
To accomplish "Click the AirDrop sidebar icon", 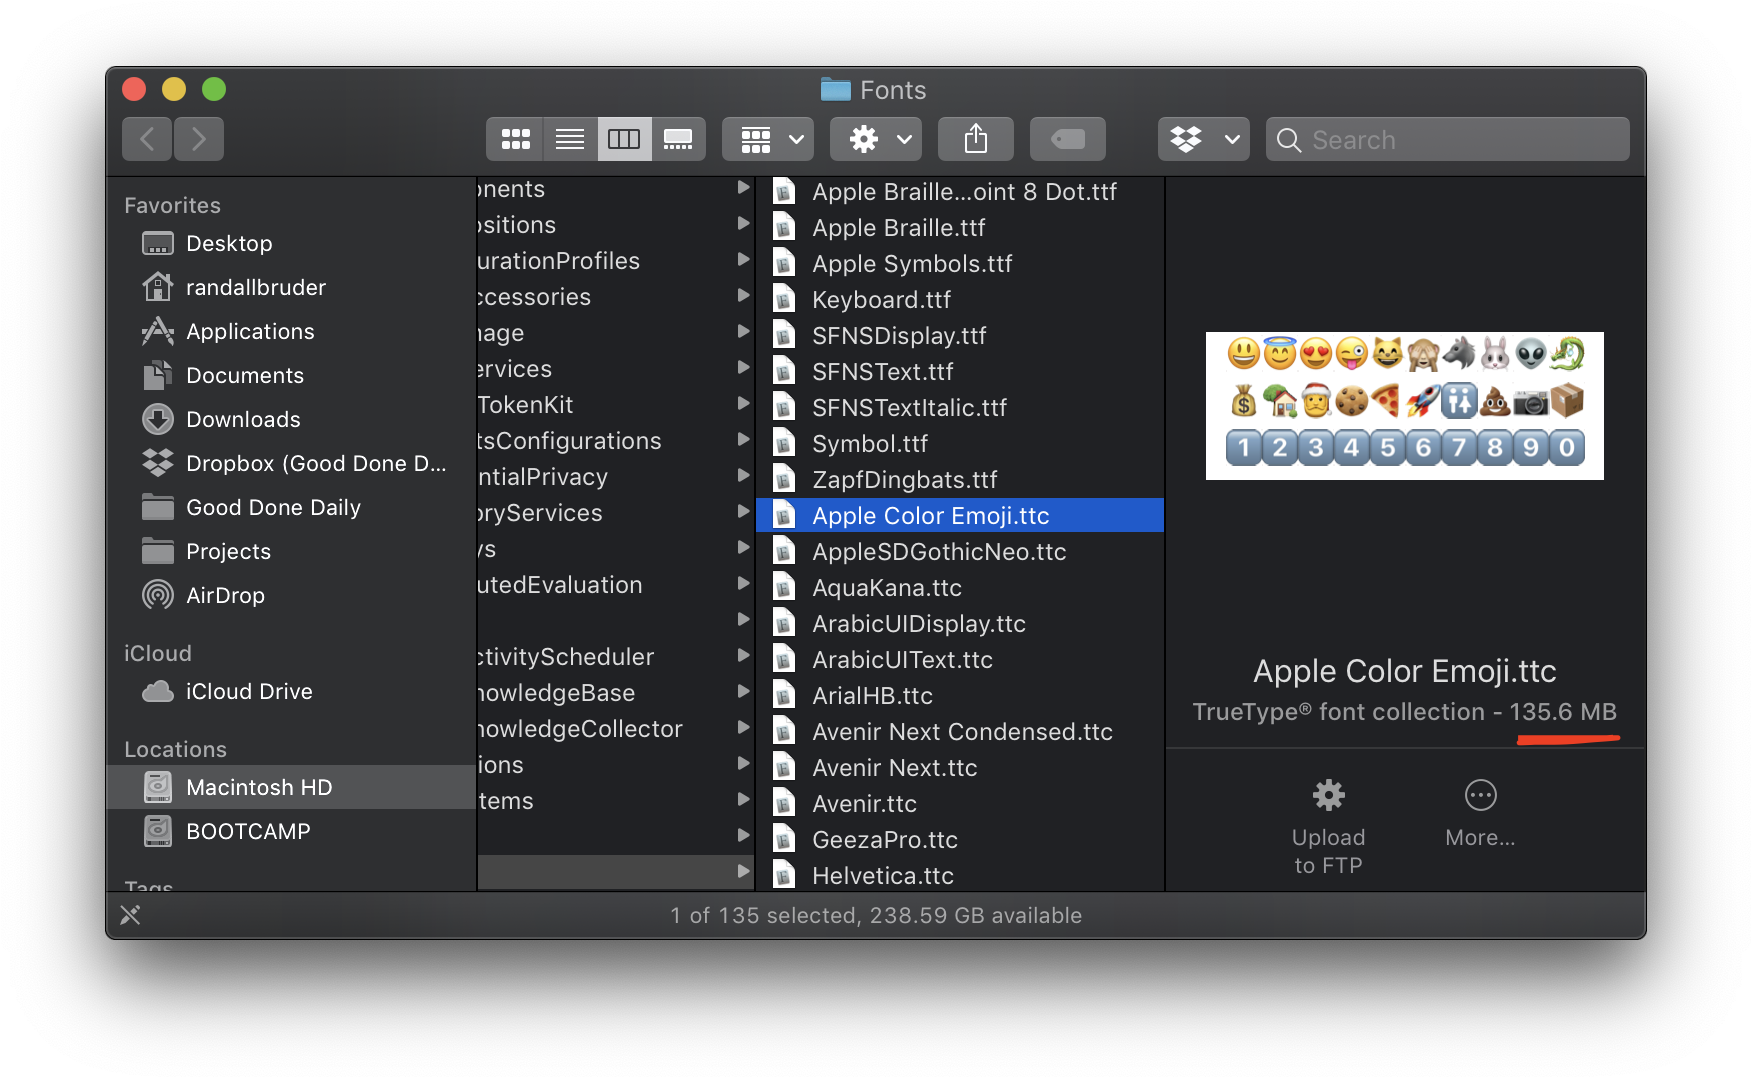I will [157, 595].
